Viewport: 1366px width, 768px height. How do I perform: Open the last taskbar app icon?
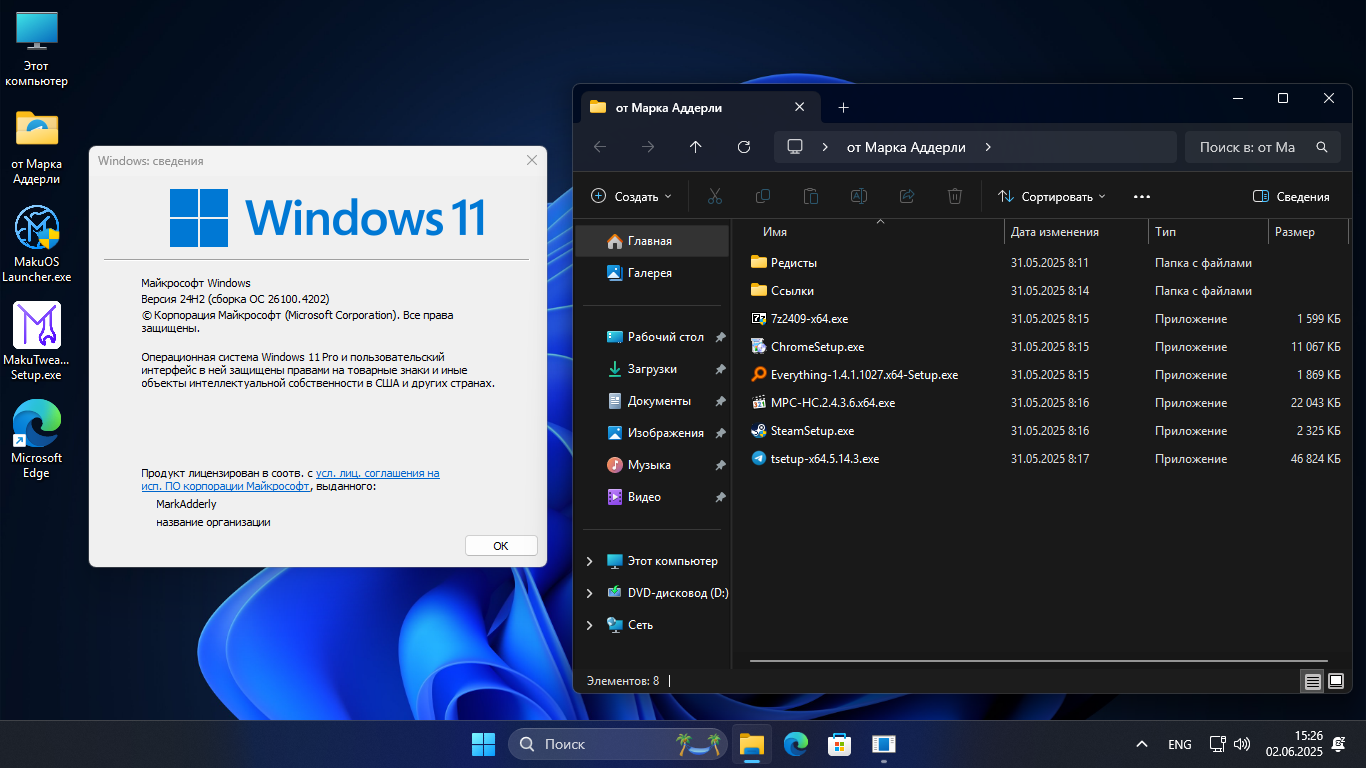[x=884, y=744]
